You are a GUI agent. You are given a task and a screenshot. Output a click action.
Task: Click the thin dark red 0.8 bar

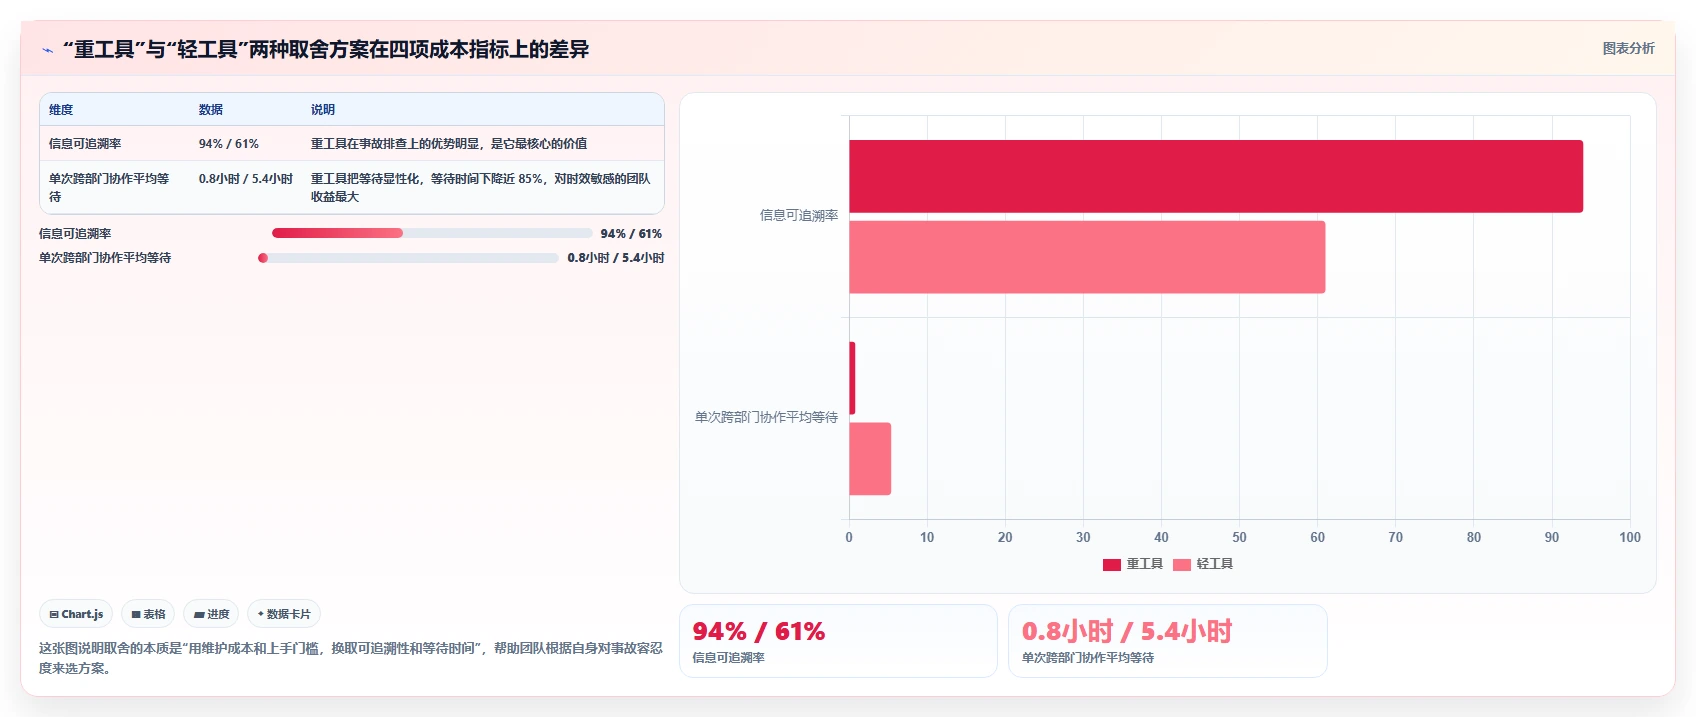pos(852,378)
